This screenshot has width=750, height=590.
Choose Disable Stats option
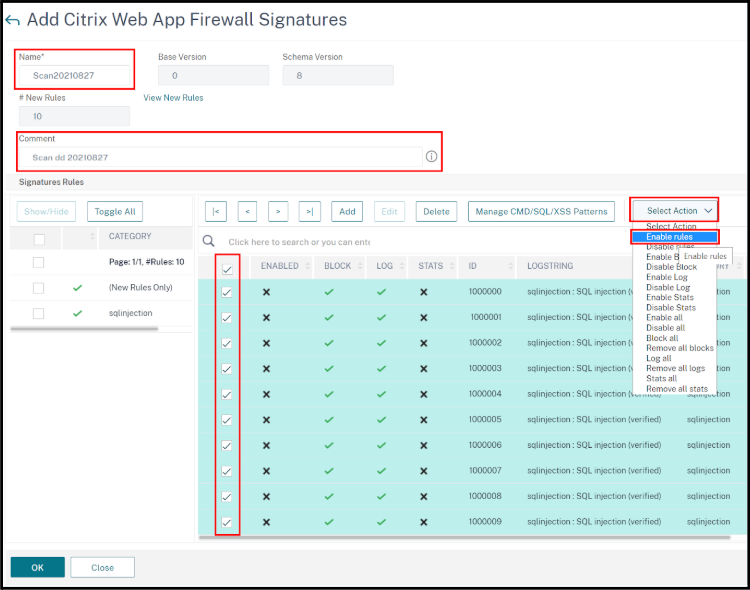(671, 308)
